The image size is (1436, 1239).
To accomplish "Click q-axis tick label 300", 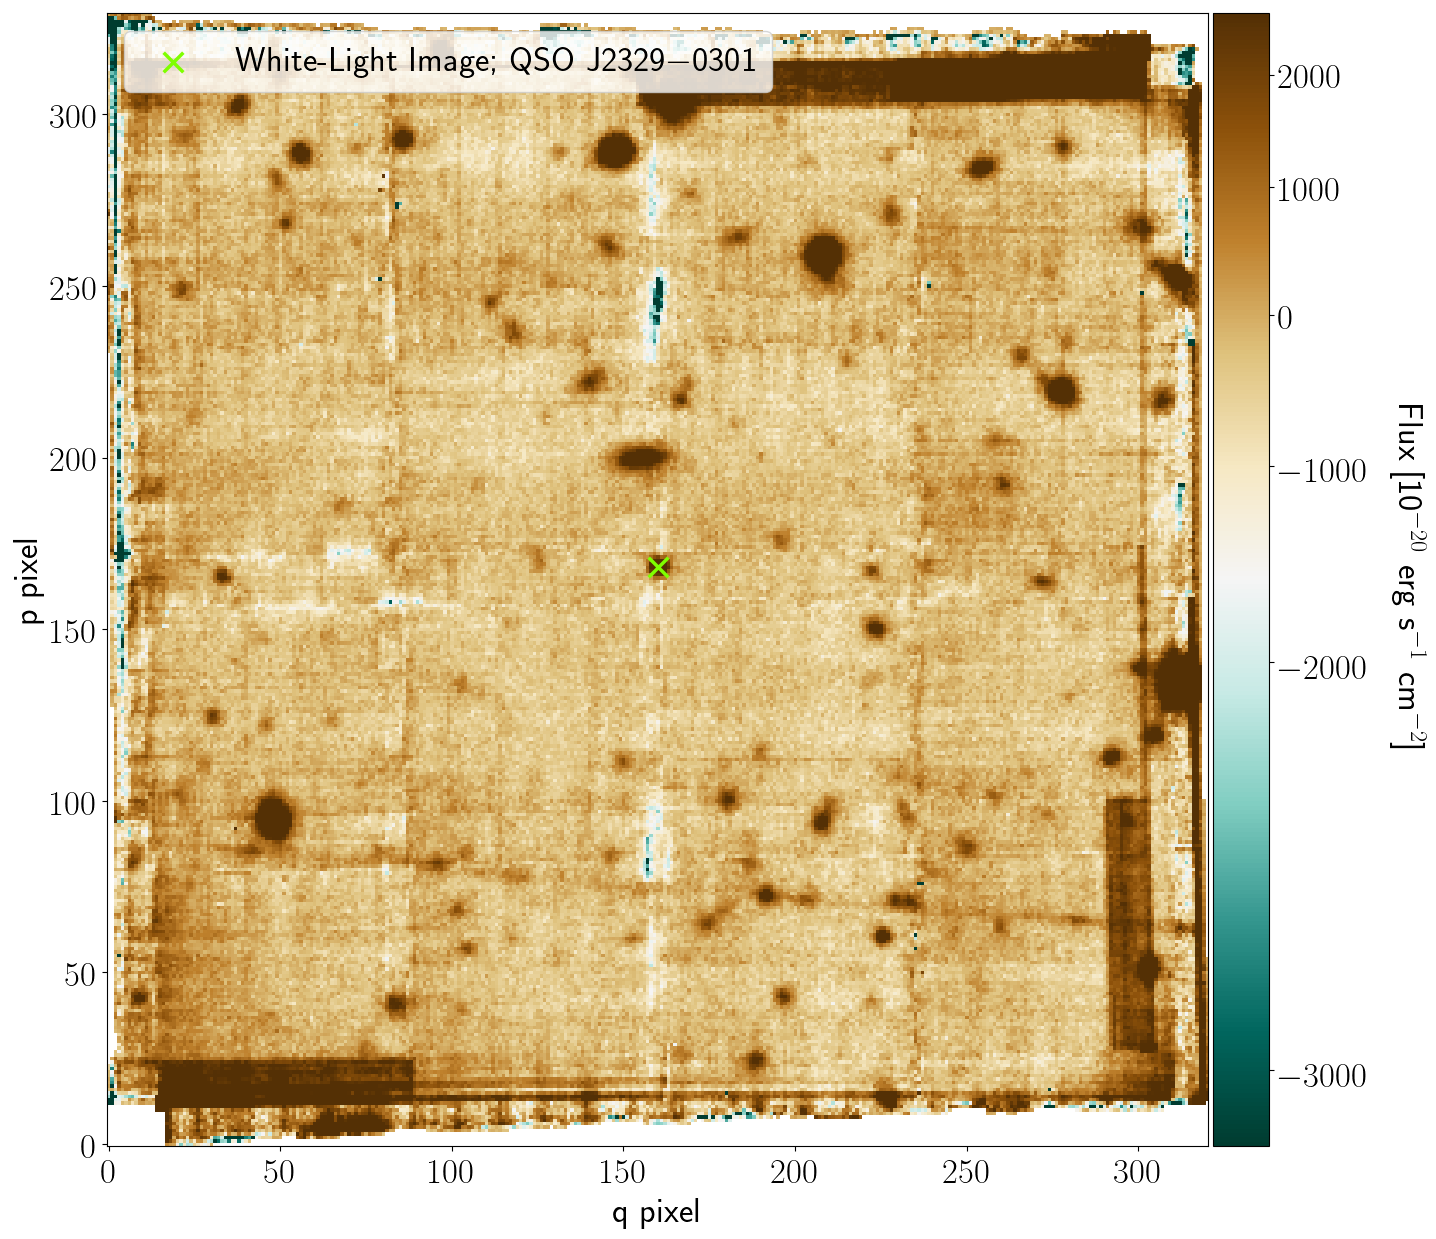I will pyautogui.click(x=1139, y=1172).
